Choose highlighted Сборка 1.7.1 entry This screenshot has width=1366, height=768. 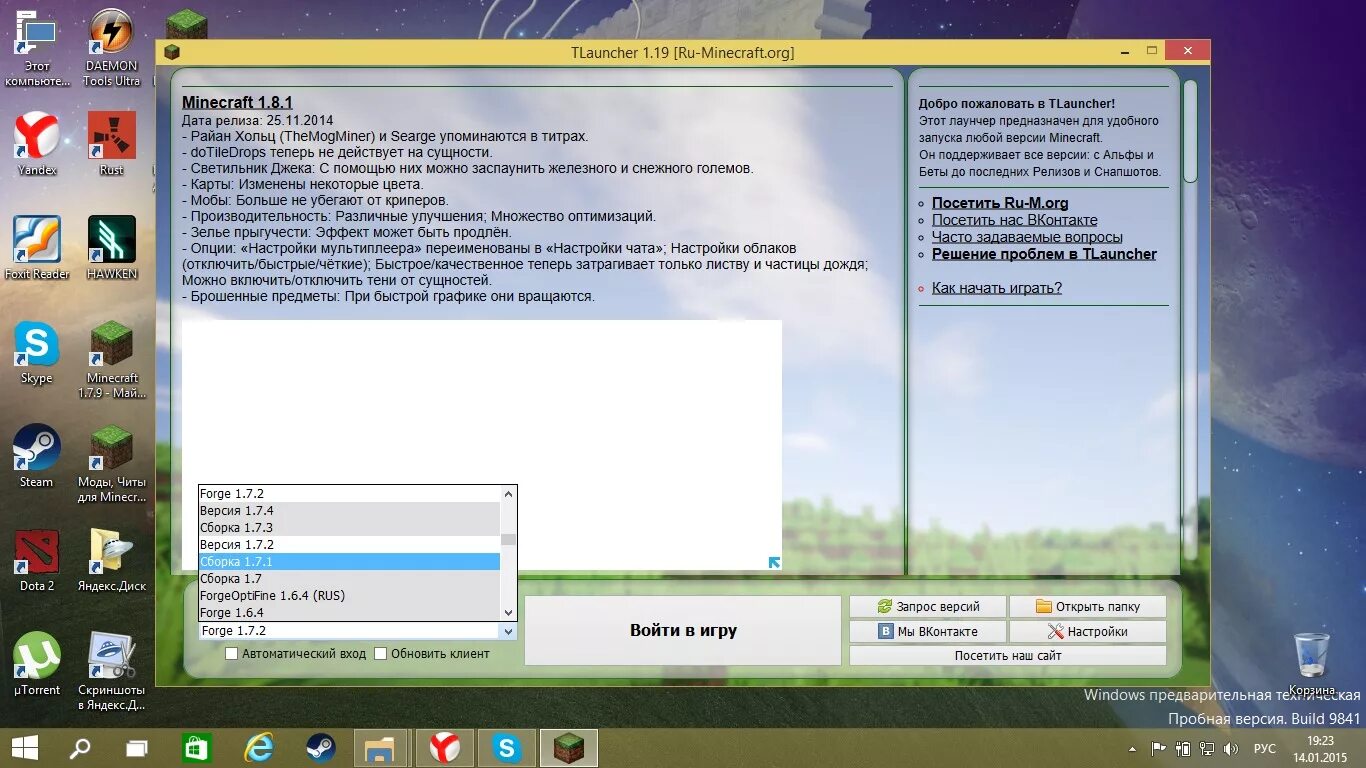349,562
